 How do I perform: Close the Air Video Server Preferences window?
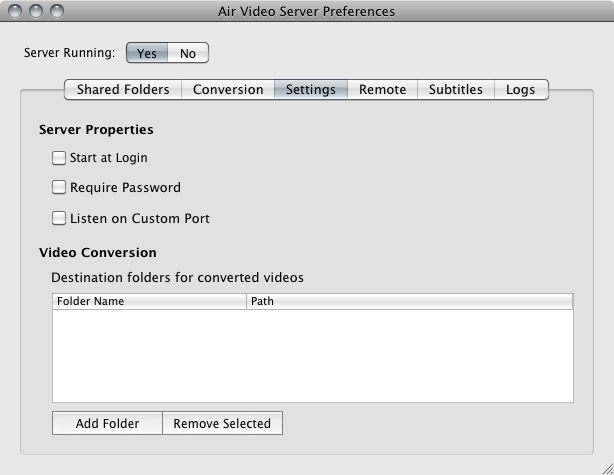(x=15, y=11)
